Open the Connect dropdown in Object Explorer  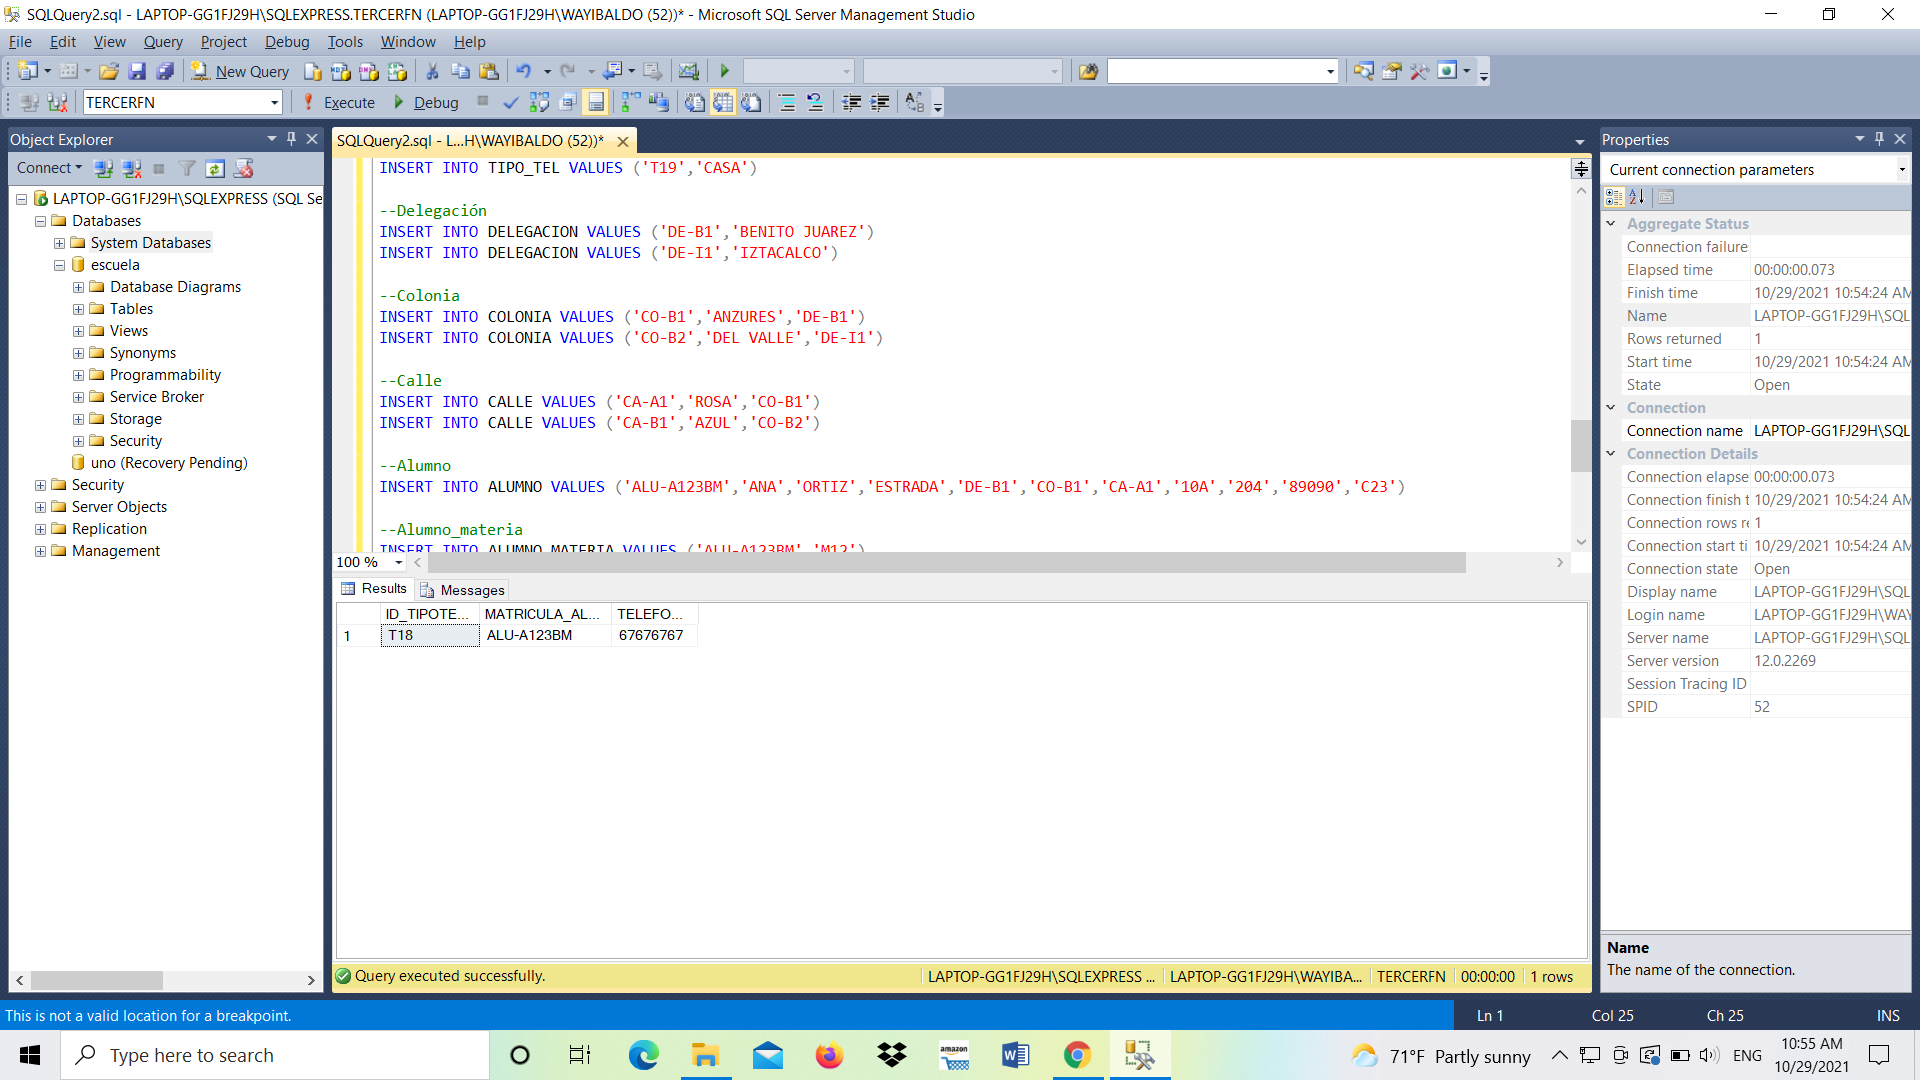[x=49, y=168]
